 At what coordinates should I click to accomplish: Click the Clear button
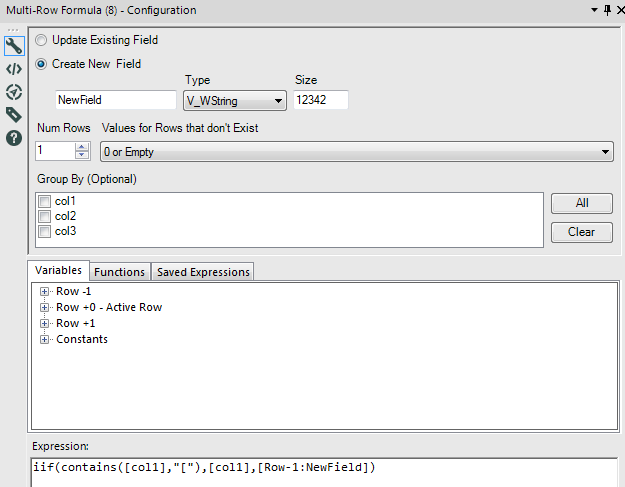(x=582, y=232)
